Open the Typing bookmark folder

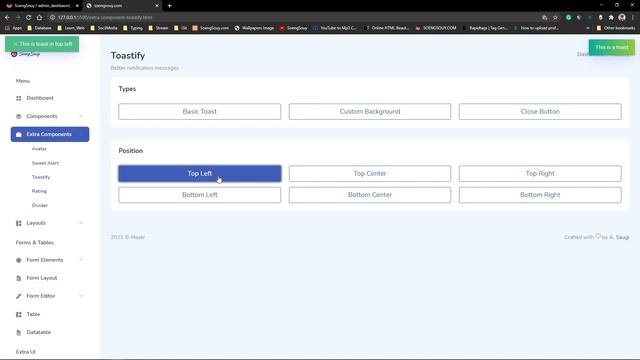point(133,28)
